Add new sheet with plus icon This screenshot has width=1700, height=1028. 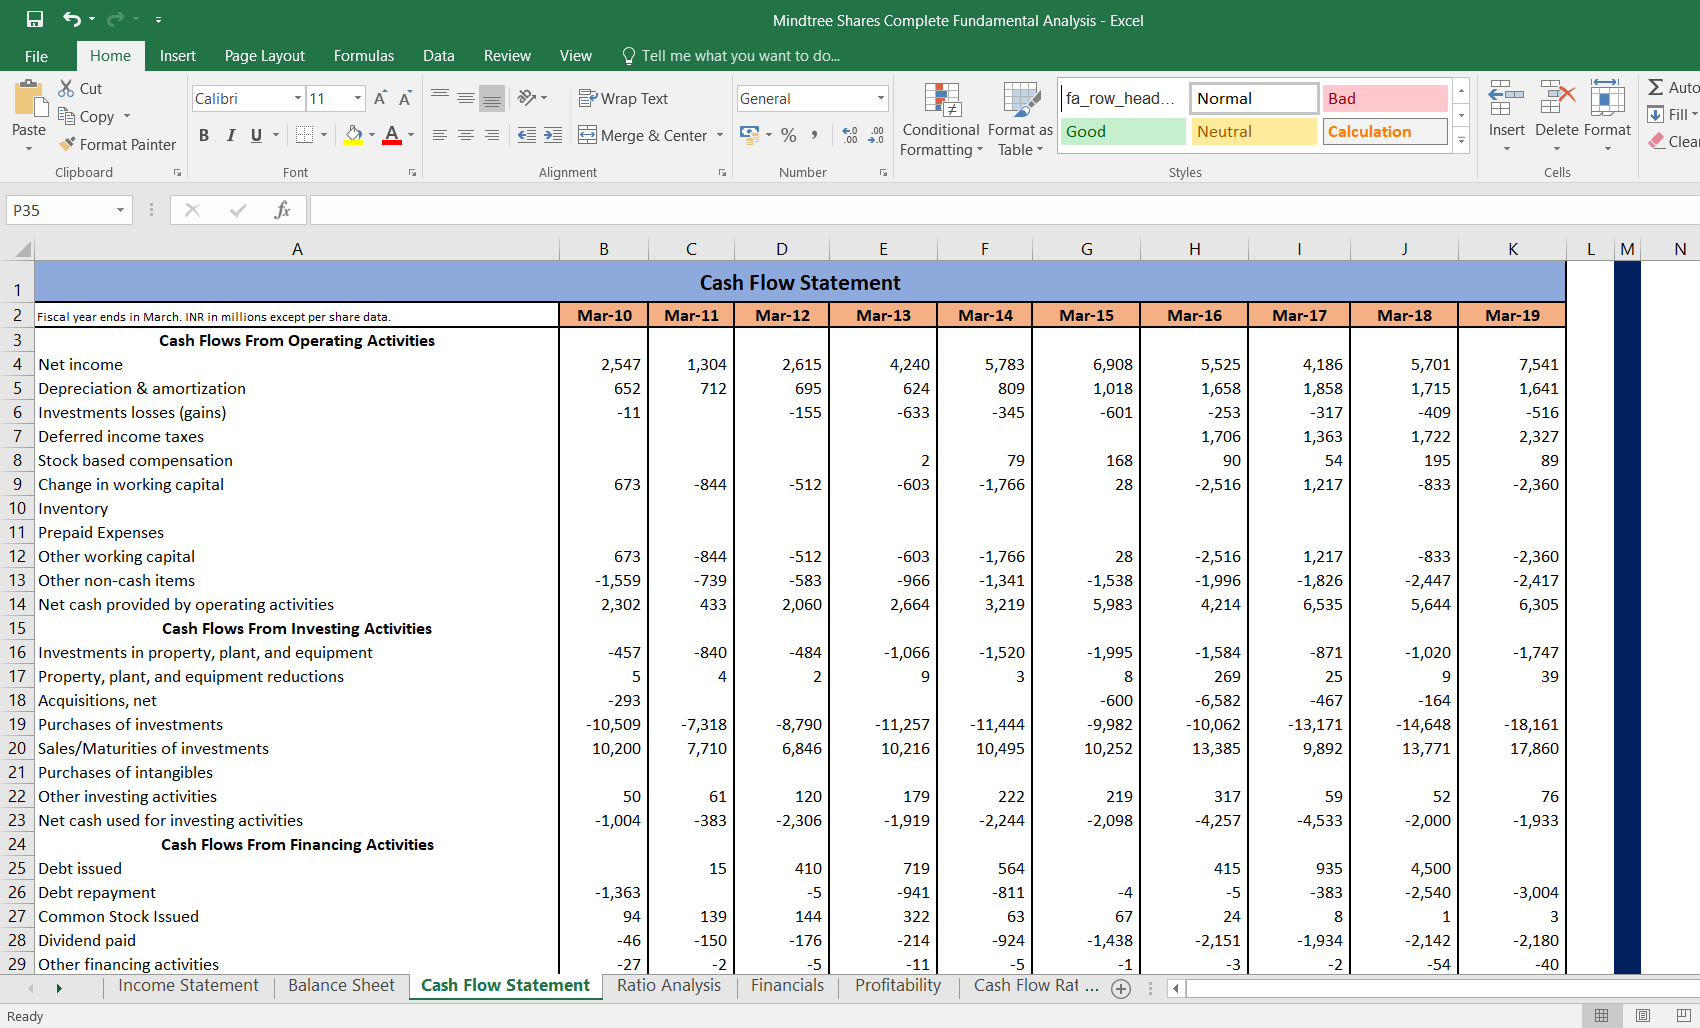click(x=1121, y=988)
